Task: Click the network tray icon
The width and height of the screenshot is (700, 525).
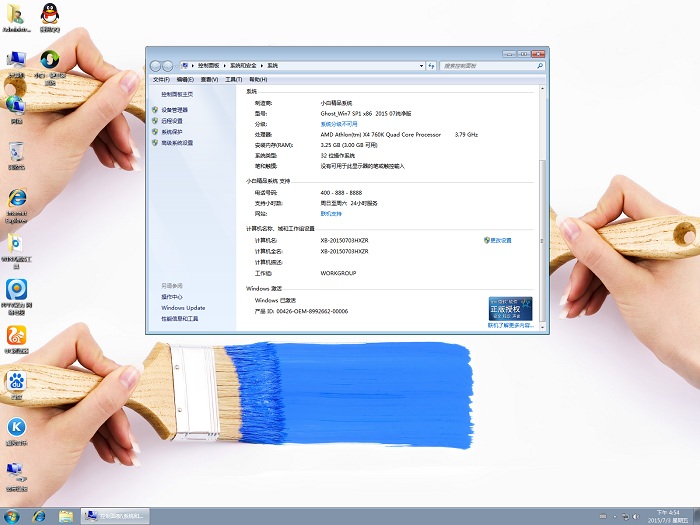Action: tap(625, 517)
